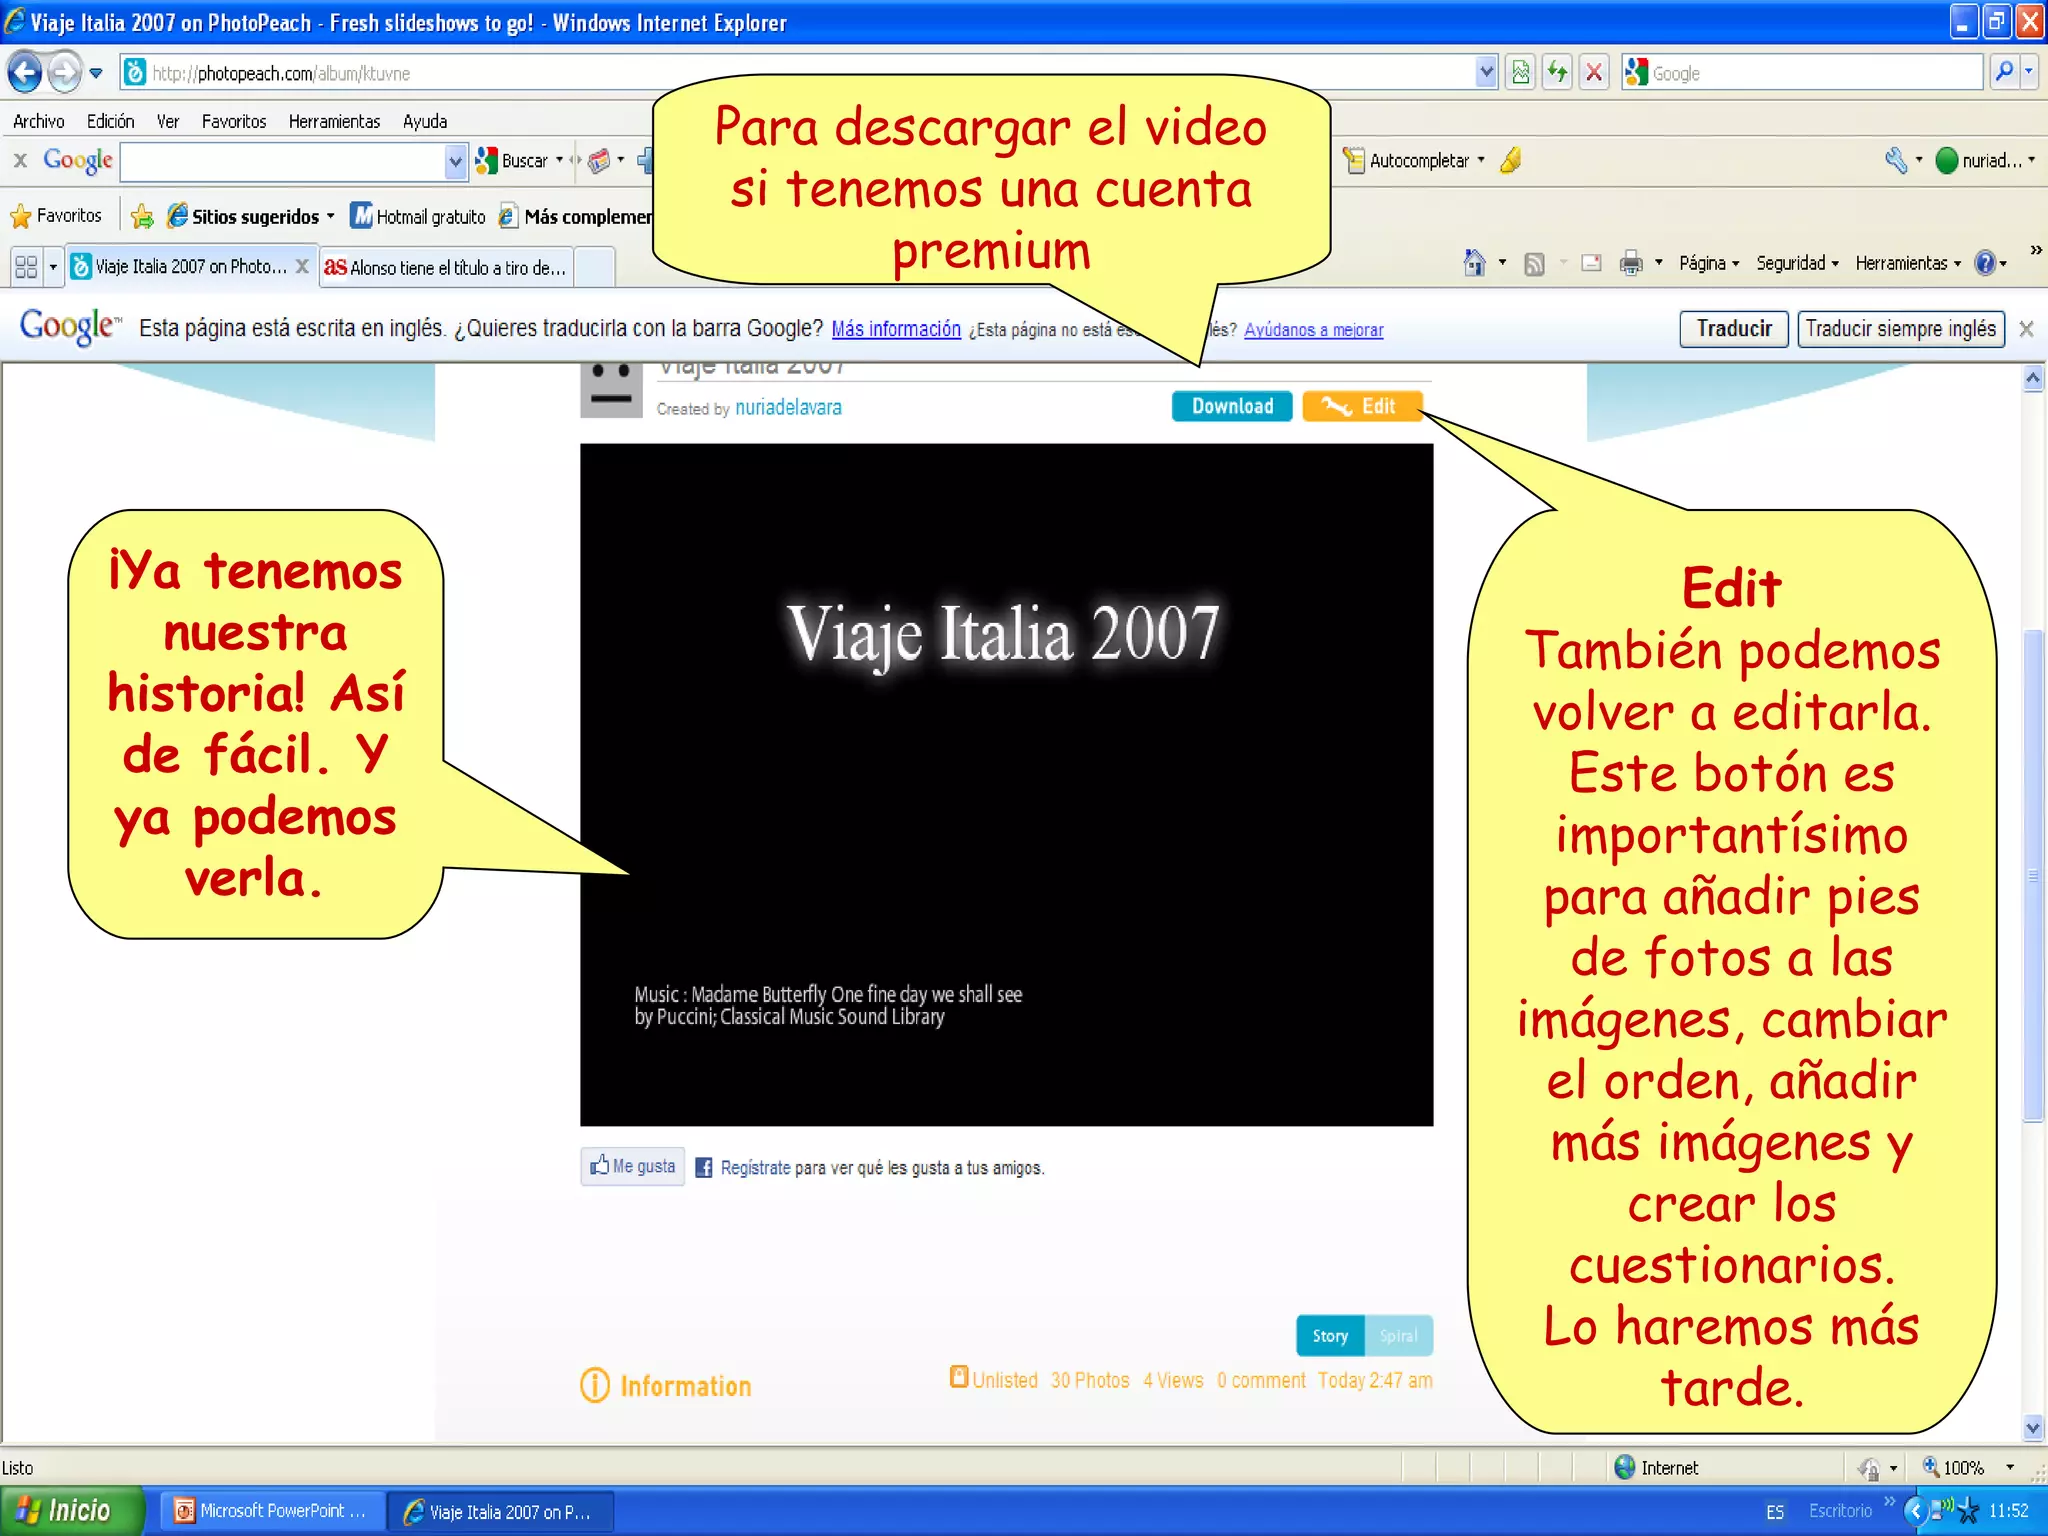Click the green Refresh icon
This screenshot has height=1536, width=2048.
(1557, 73)
